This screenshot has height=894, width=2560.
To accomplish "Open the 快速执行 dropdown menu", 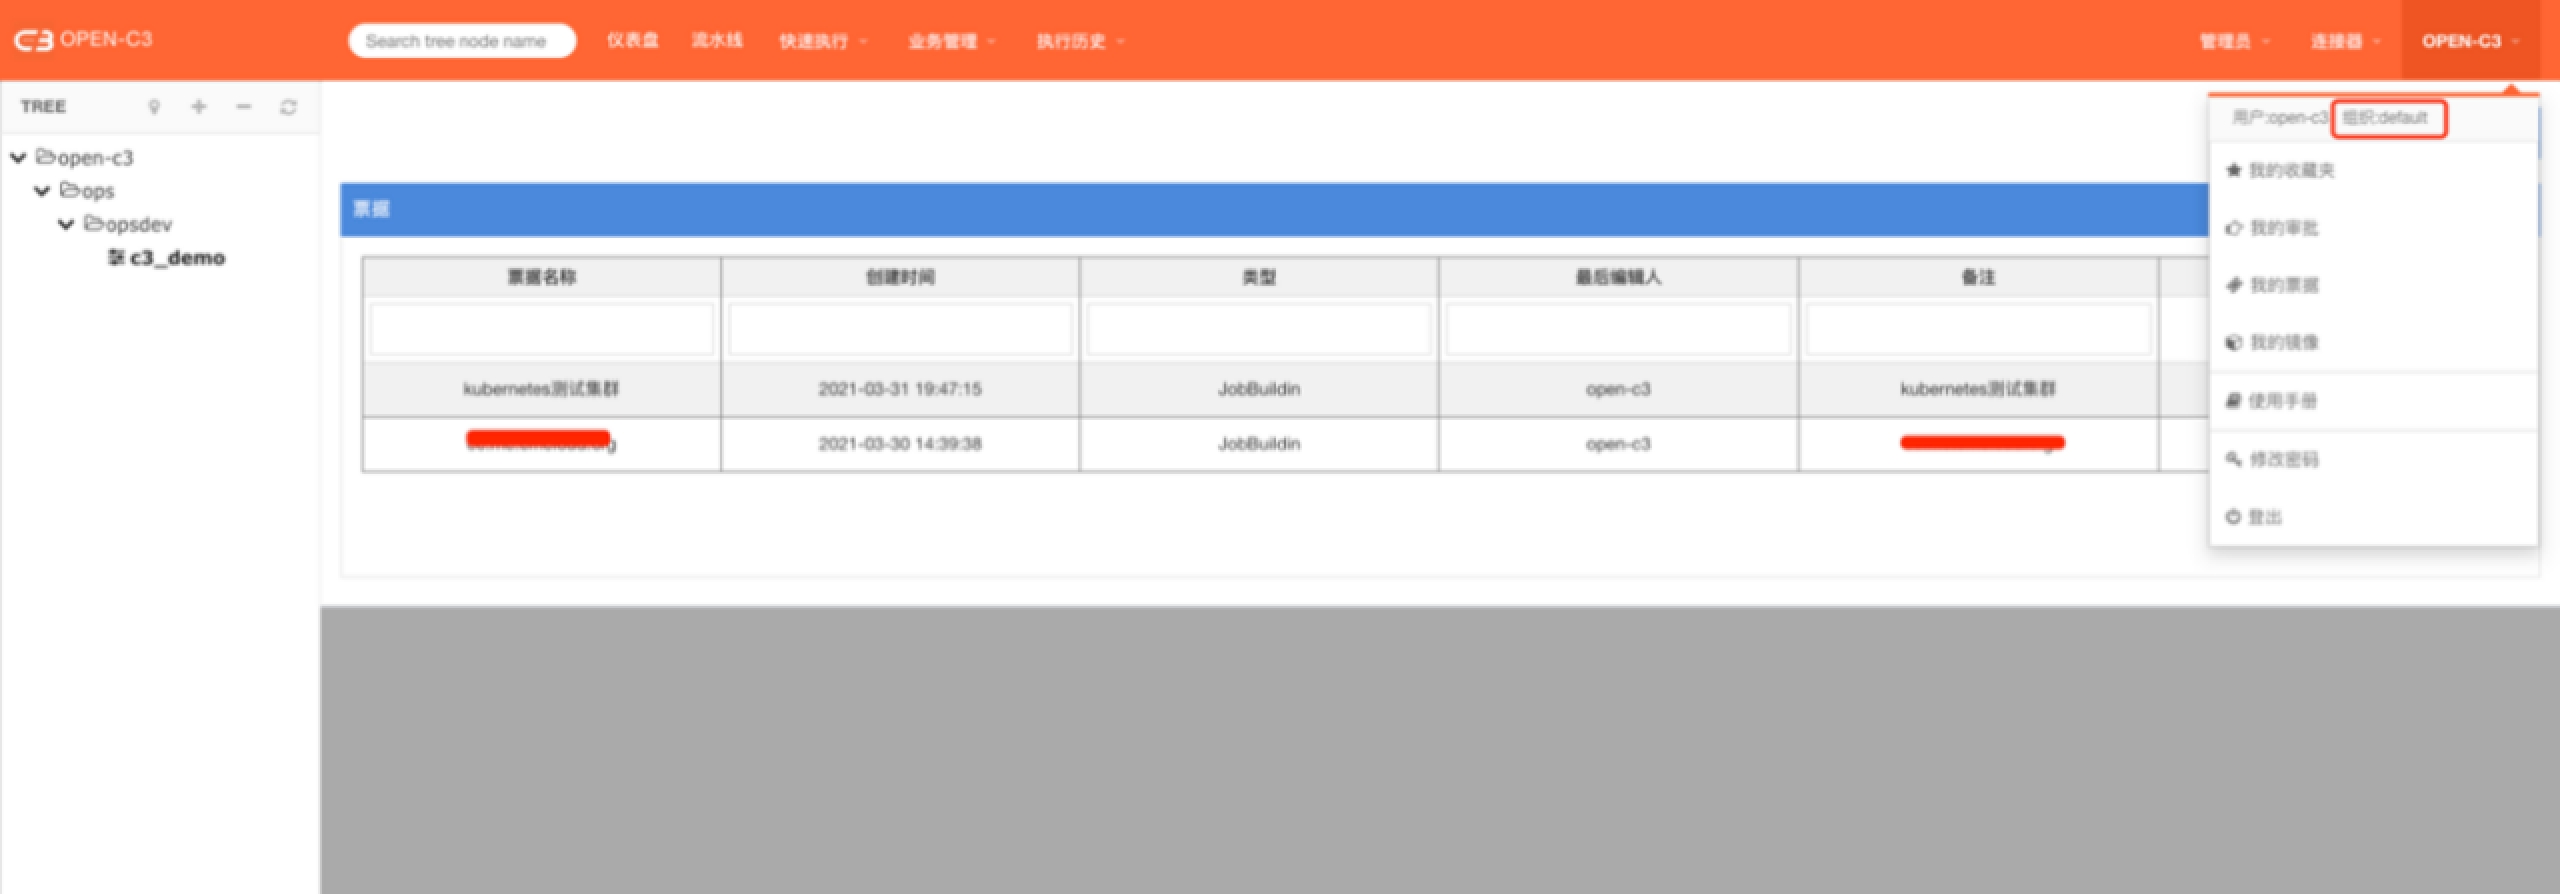I will click(822, 41).
